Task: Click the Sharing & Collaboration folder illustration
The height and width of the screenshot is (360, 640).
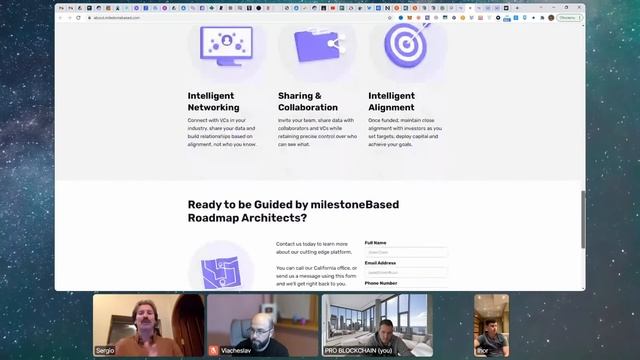Action: tap(319, 46)
